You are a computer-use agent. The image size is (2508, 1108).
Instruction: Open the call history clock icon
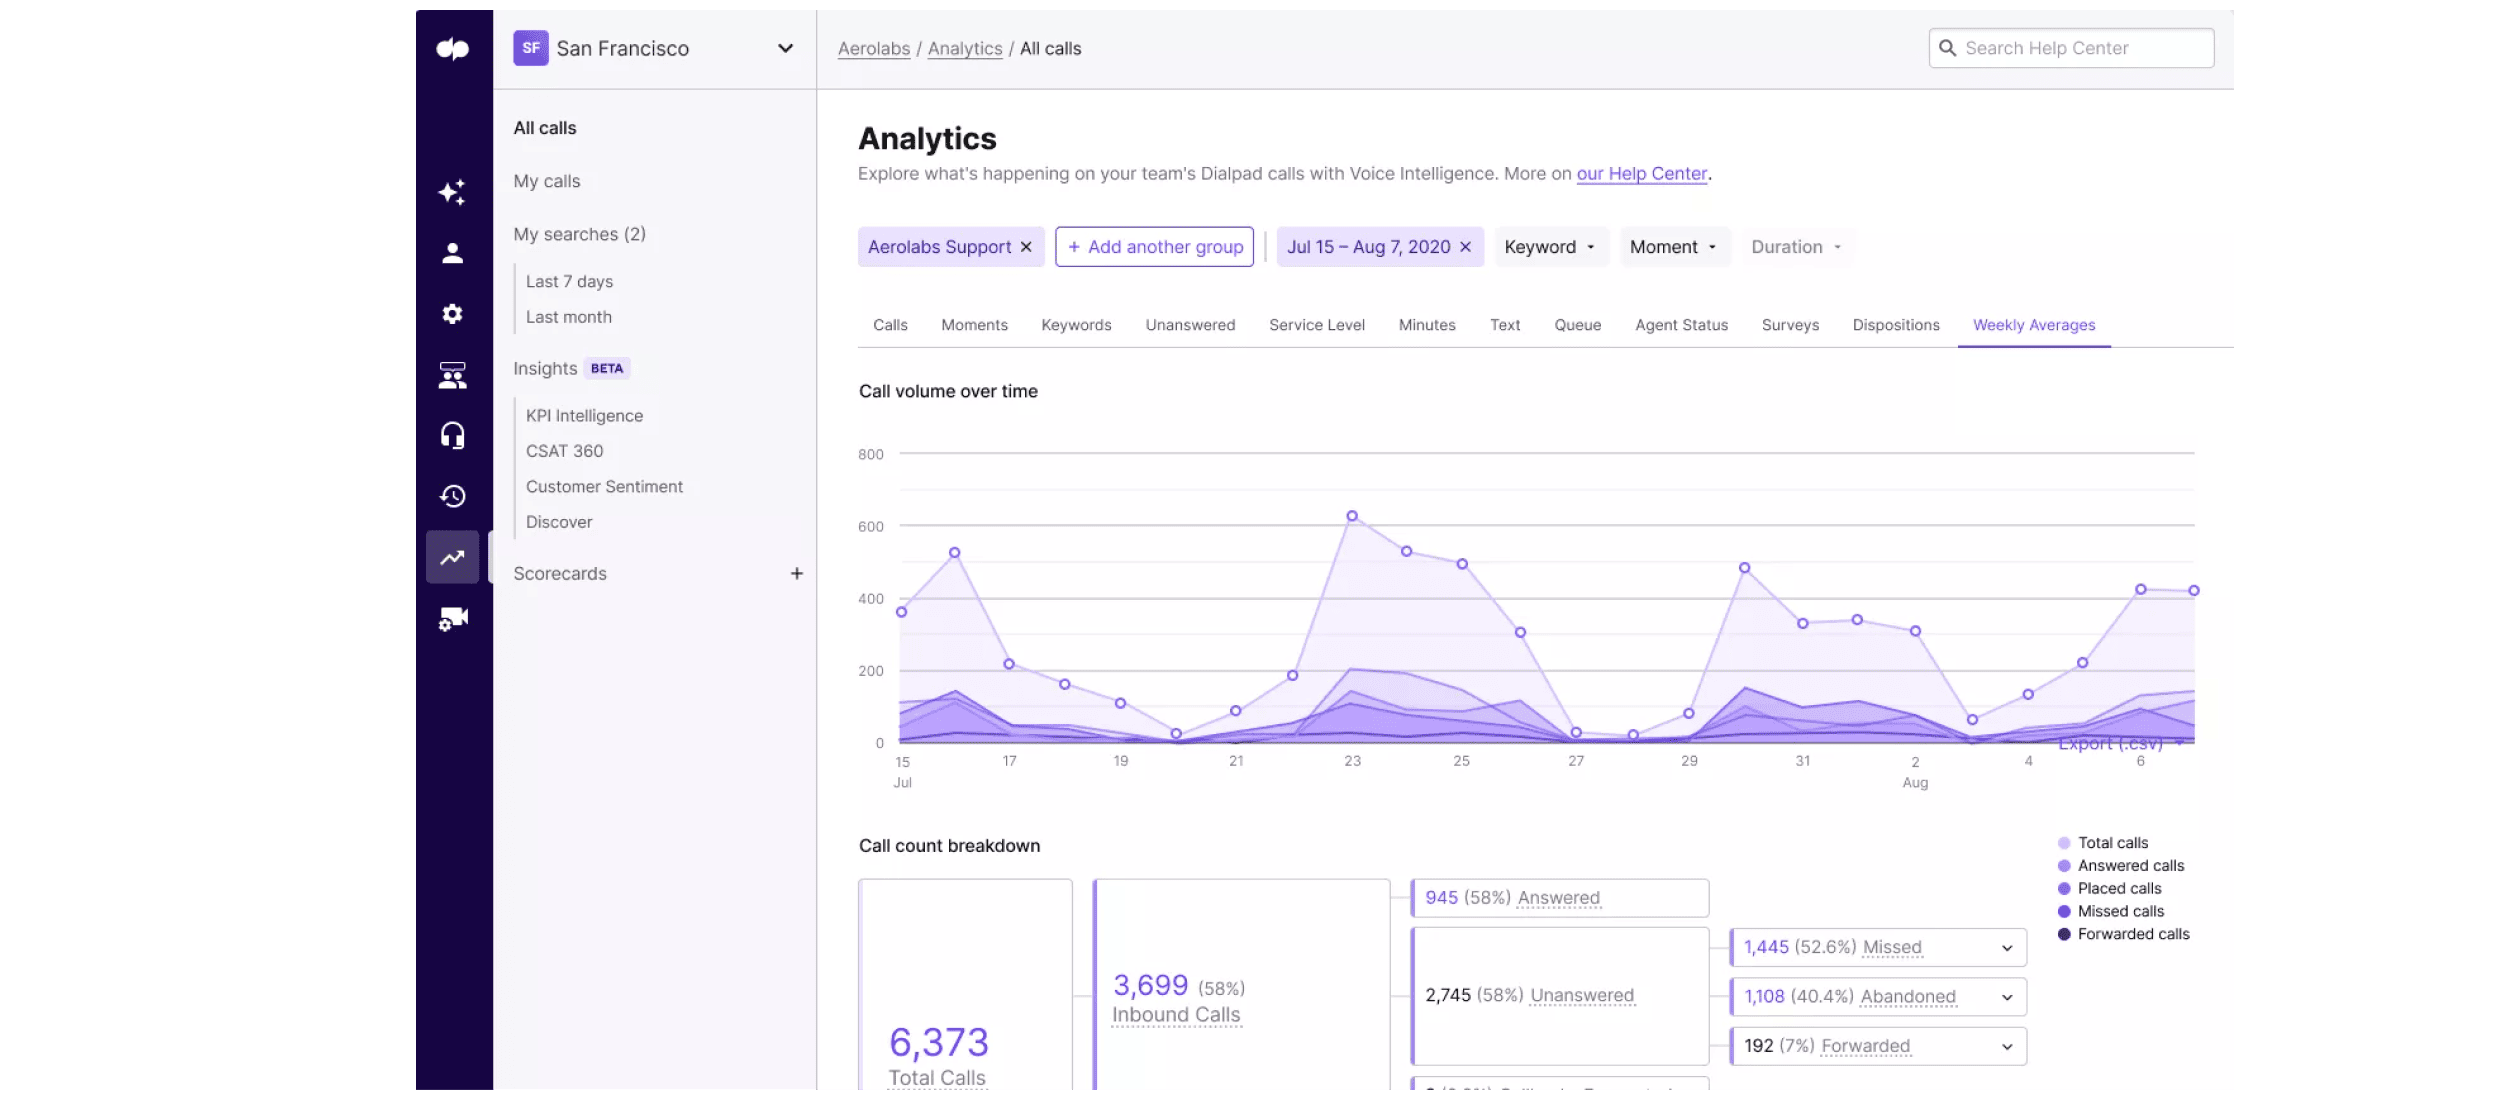pyautogui.click(x=452, y=496)
